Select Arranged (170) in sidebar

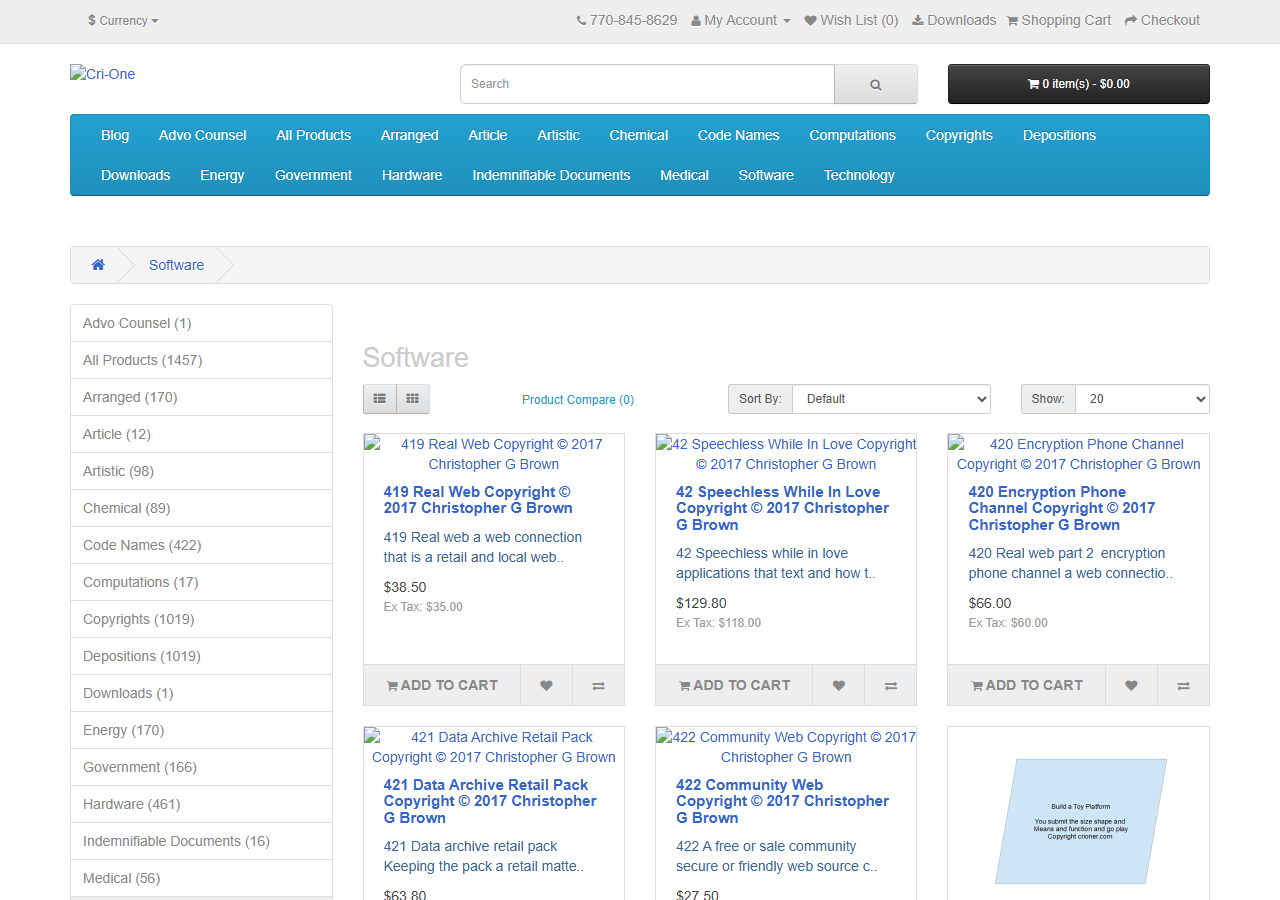pyautogui.click(x=201, y=397)
